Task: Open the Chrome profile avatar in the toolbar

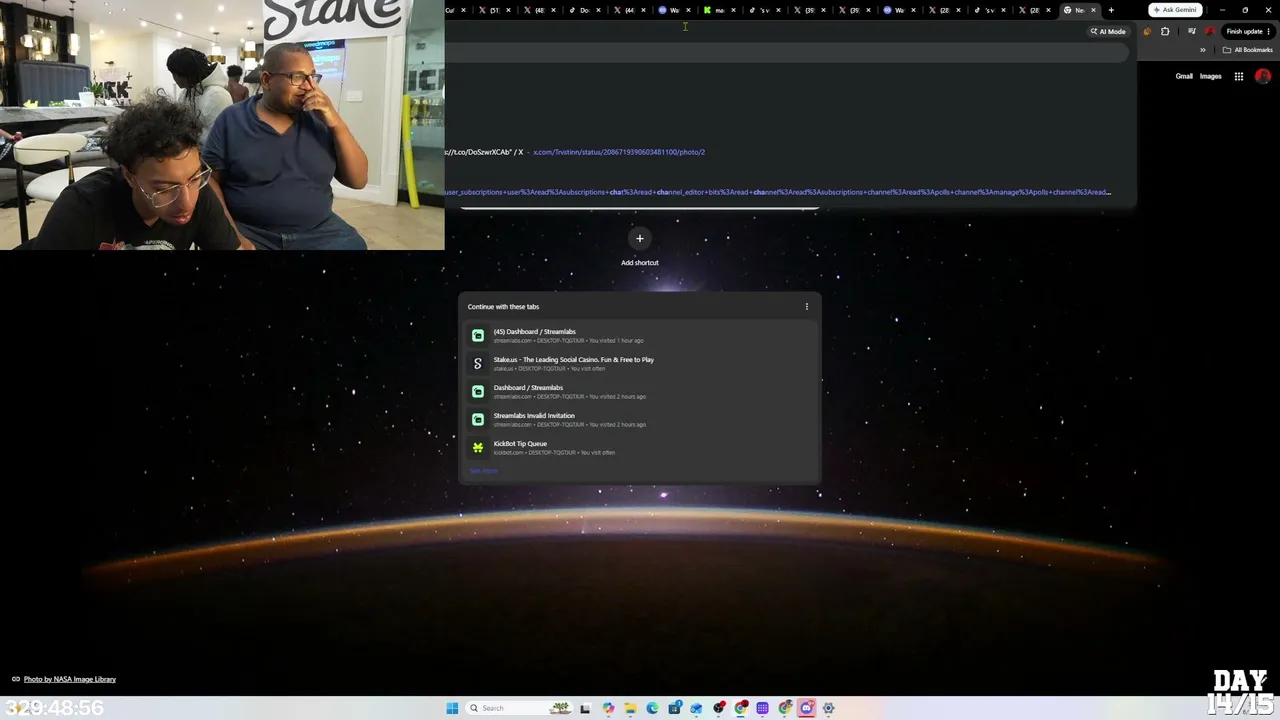Action: pos(1210,31)
